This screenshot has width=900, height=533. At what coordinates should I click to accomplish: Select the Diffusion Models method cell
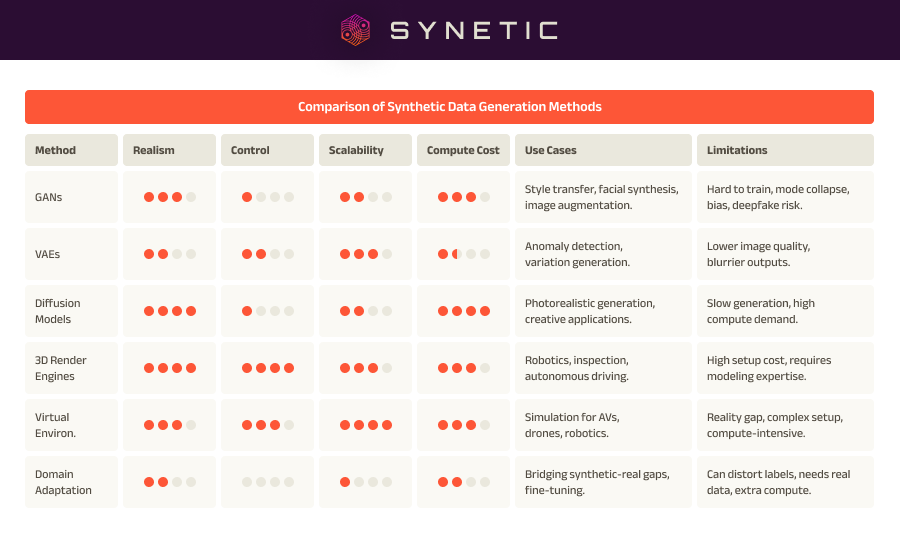71,311
